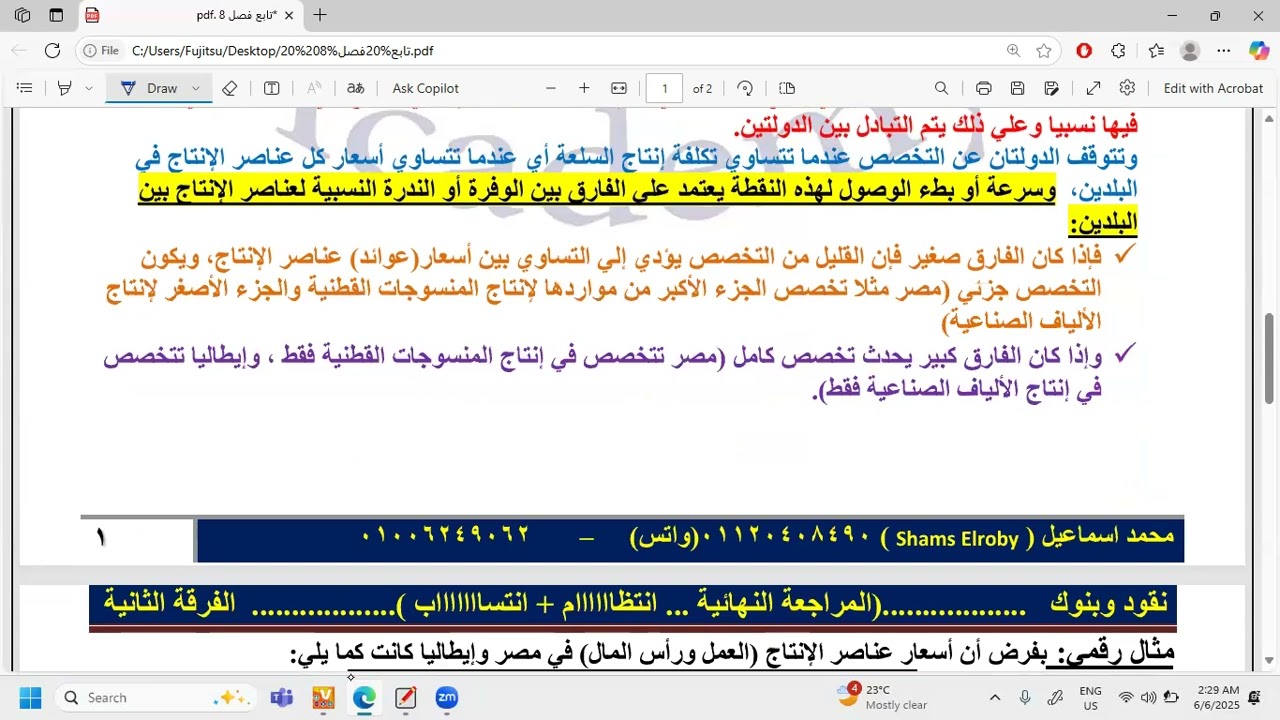Click the page number input field
This screenshot has width=1280, height=720.
pos(664,88)
